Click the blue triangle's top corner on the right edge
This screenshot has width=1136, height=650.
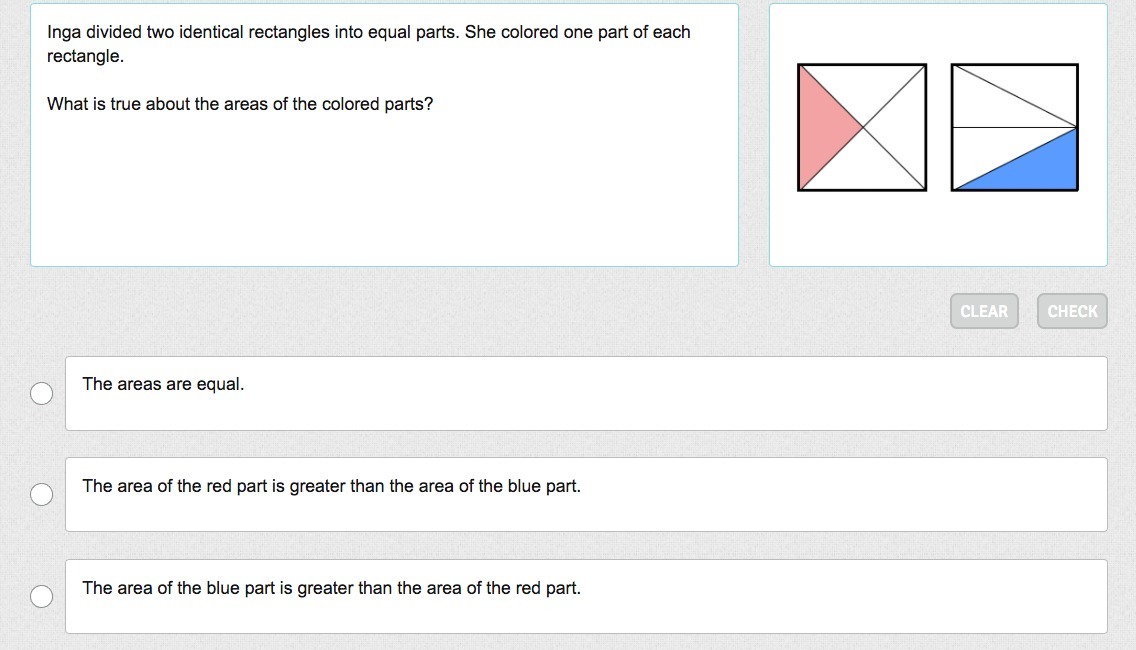(1076, 129)
